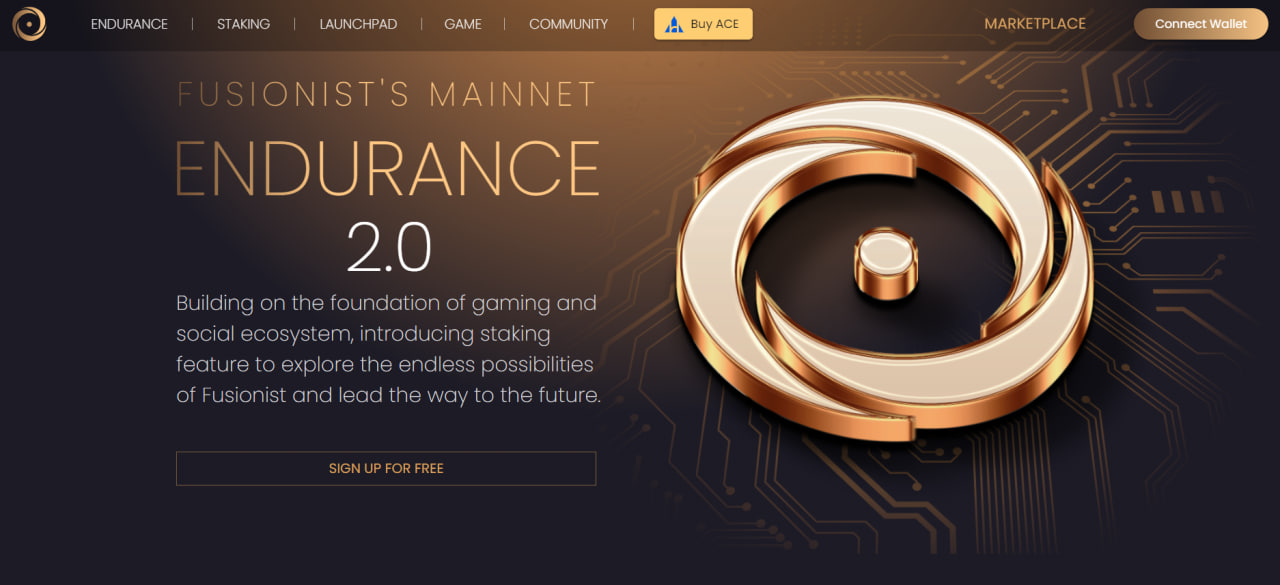Click the Fusionist ring logo in header
The image size is (1280, 585).
pyautogui.click(x=29, y=24)
